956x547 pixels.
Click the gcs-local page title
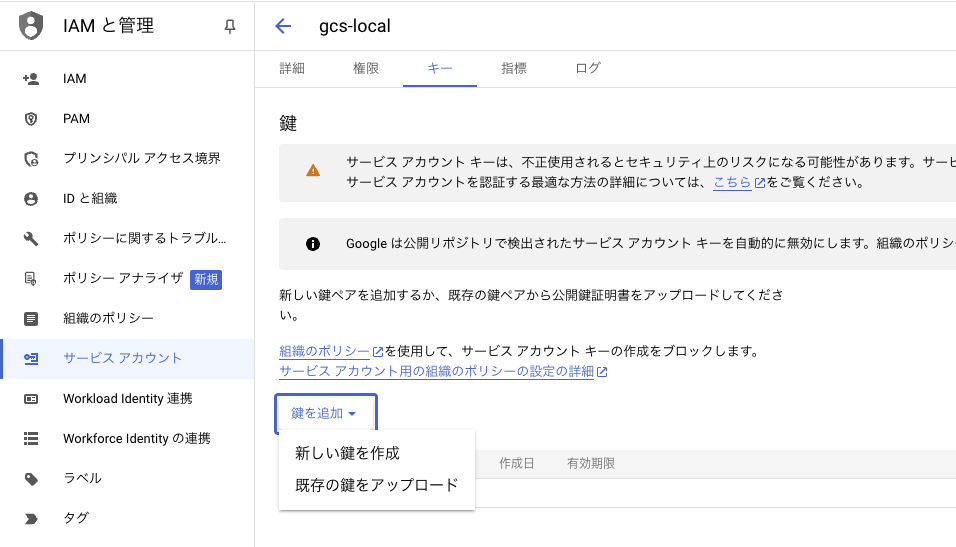(x=355, y=26)
